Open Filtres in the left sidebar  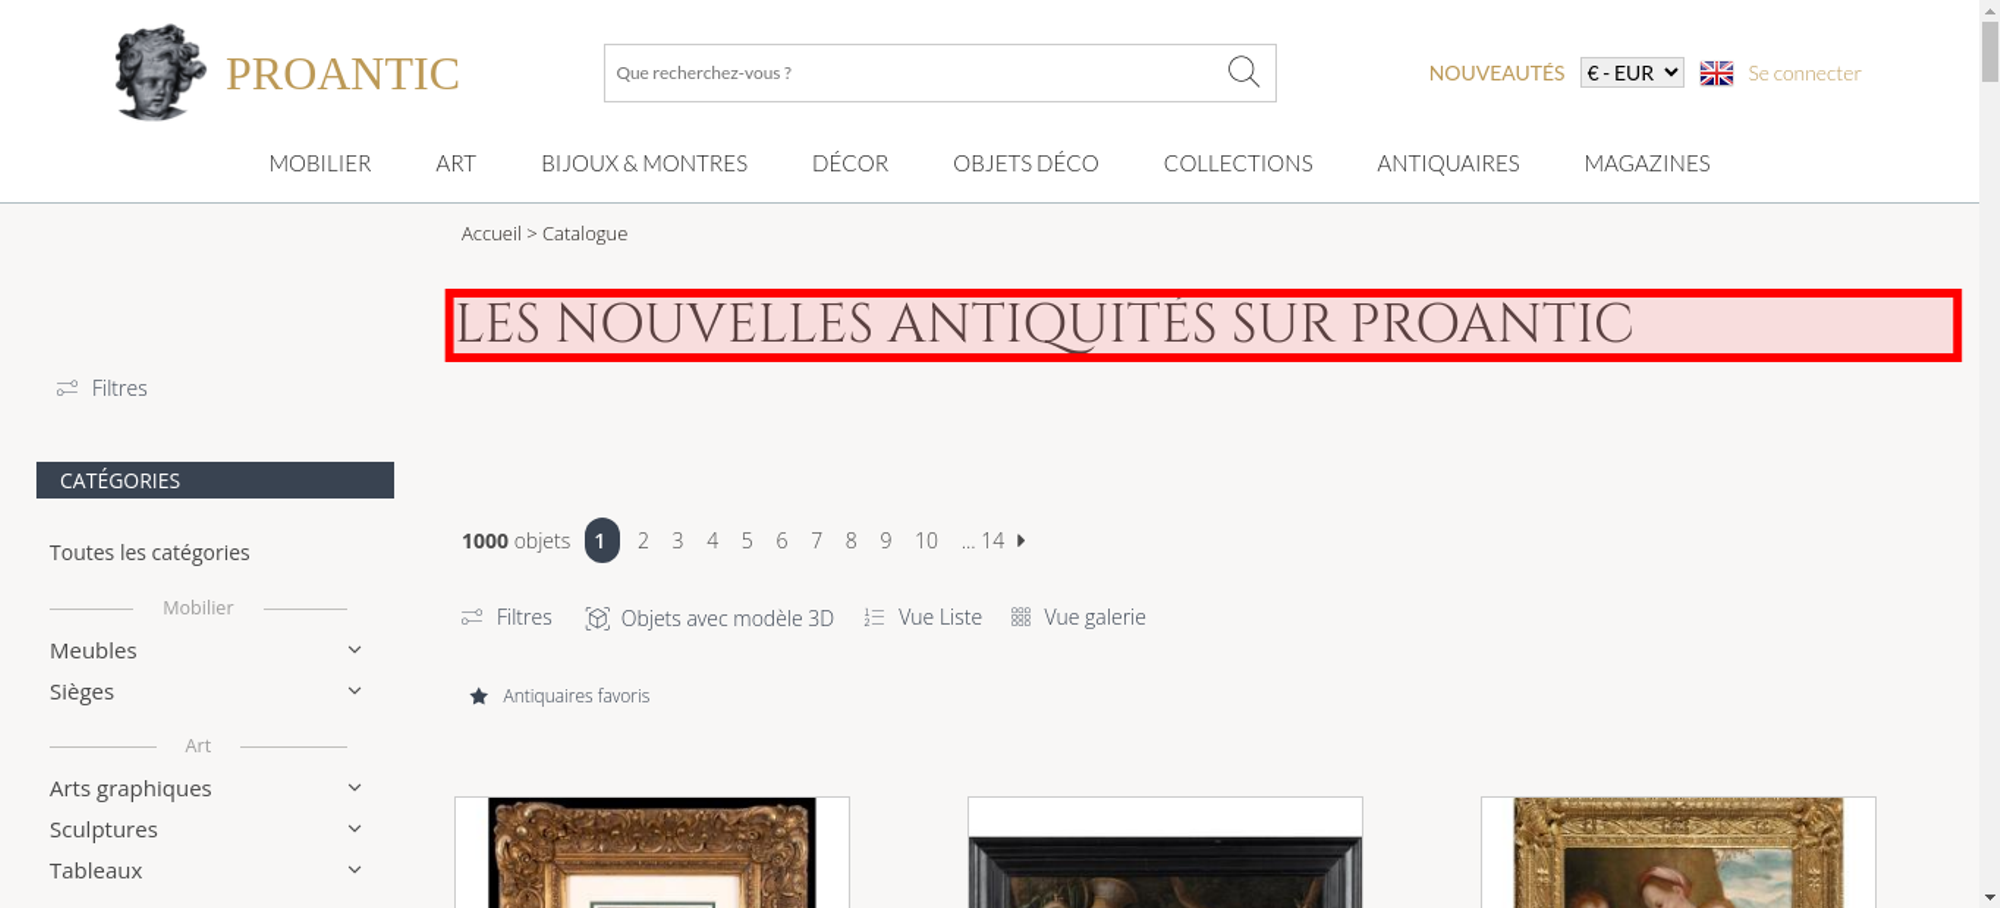pyautogui.click(x=102, y=388)
